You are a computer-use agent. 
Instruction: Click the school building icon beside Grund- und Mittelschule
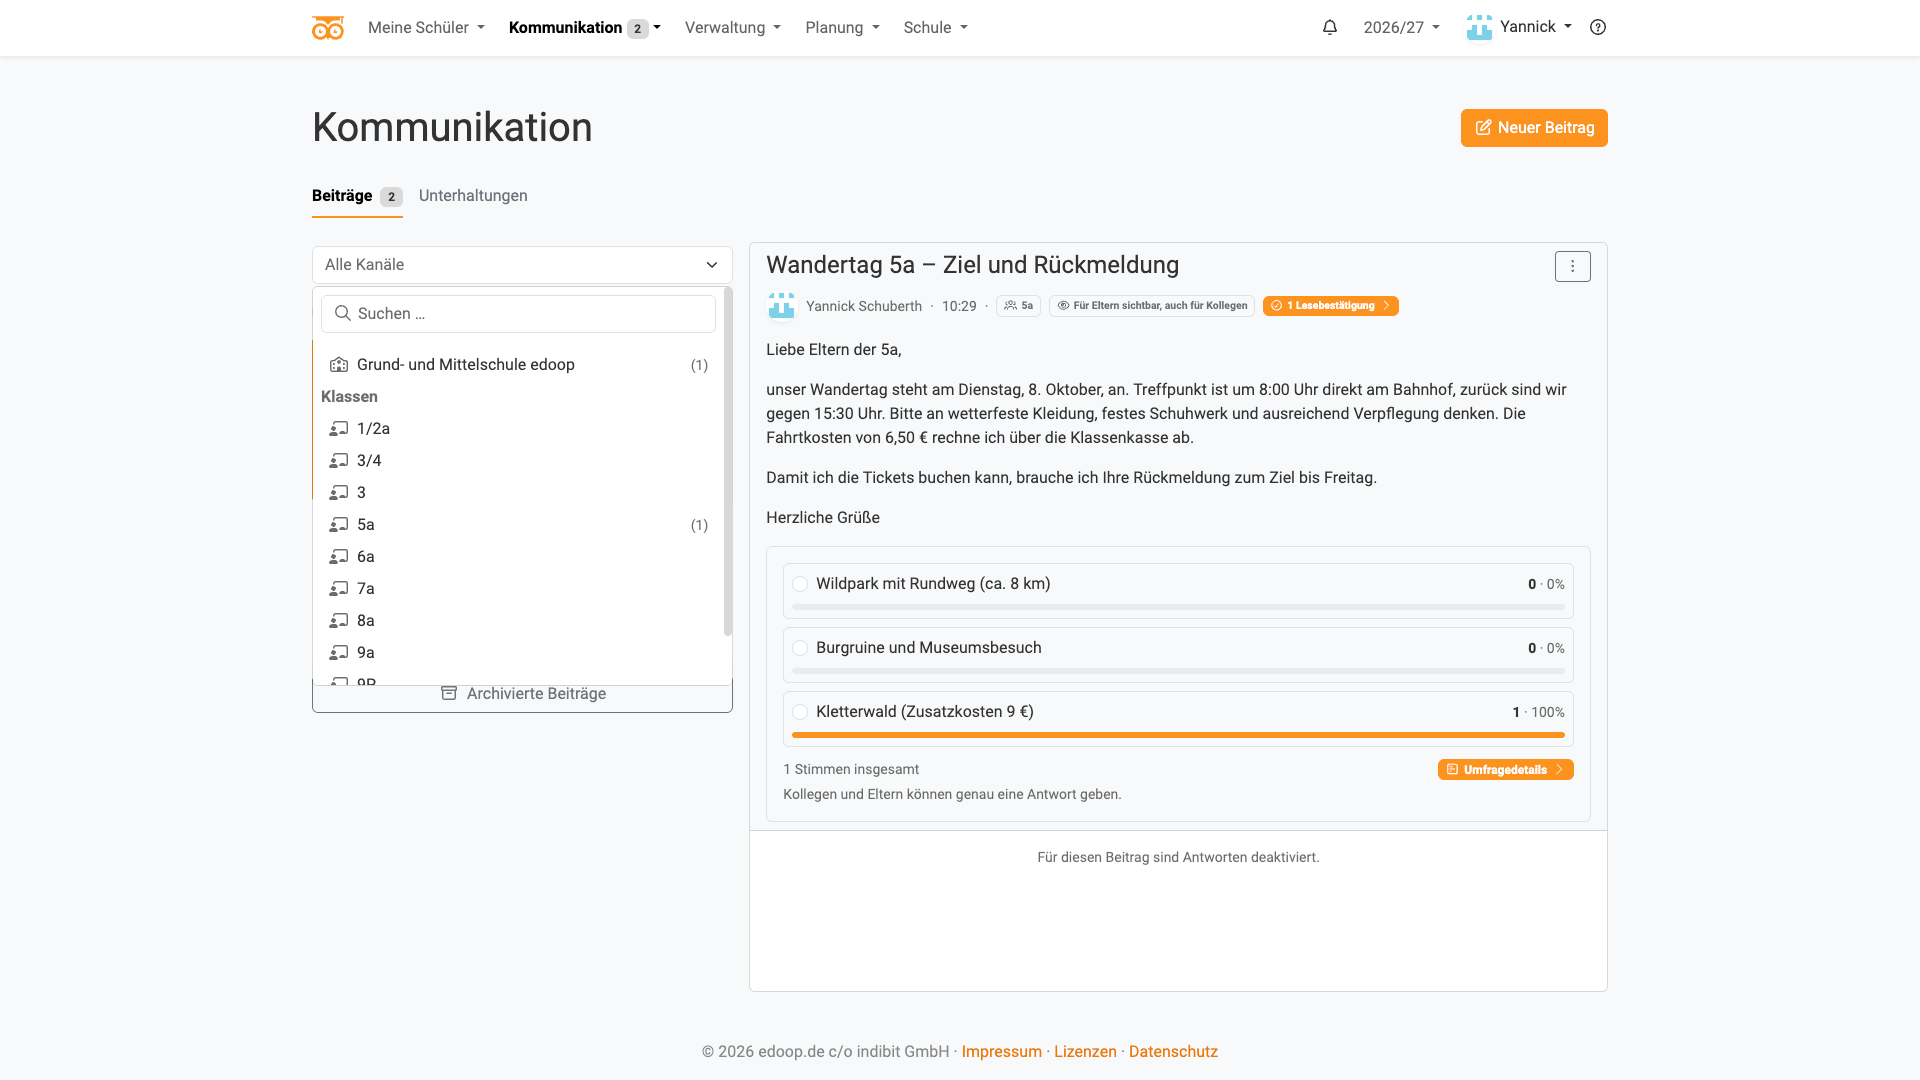[x=339, y=365]
